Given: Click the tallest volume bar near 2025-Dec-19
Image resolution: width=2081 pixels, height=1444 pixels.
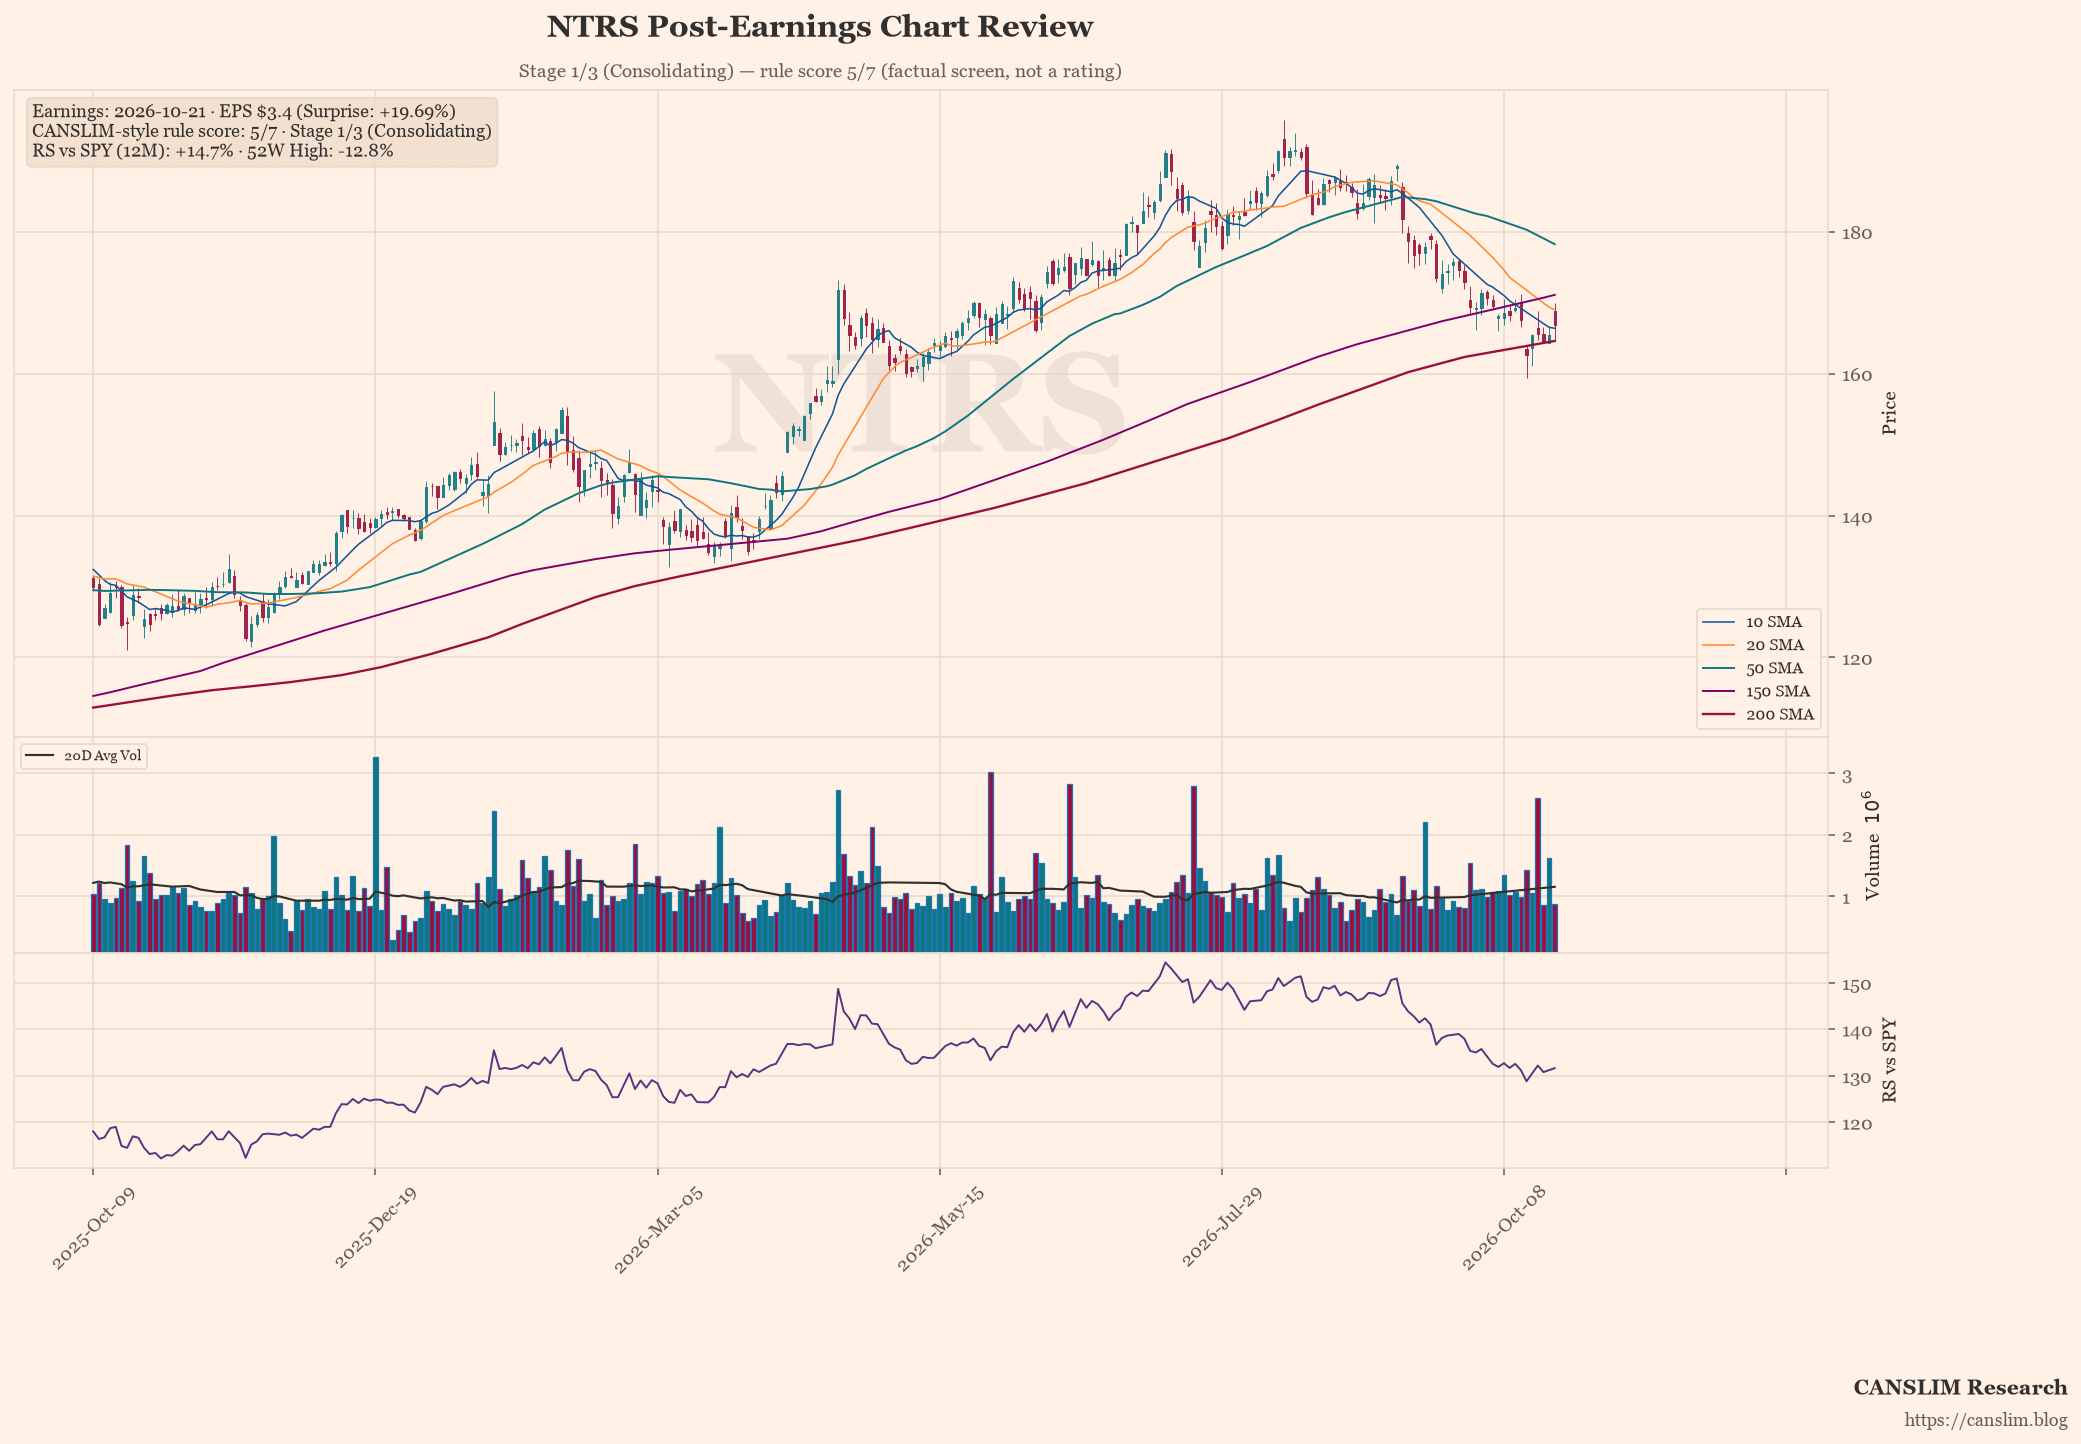Looking at the screenshot, I should point(376,854).
